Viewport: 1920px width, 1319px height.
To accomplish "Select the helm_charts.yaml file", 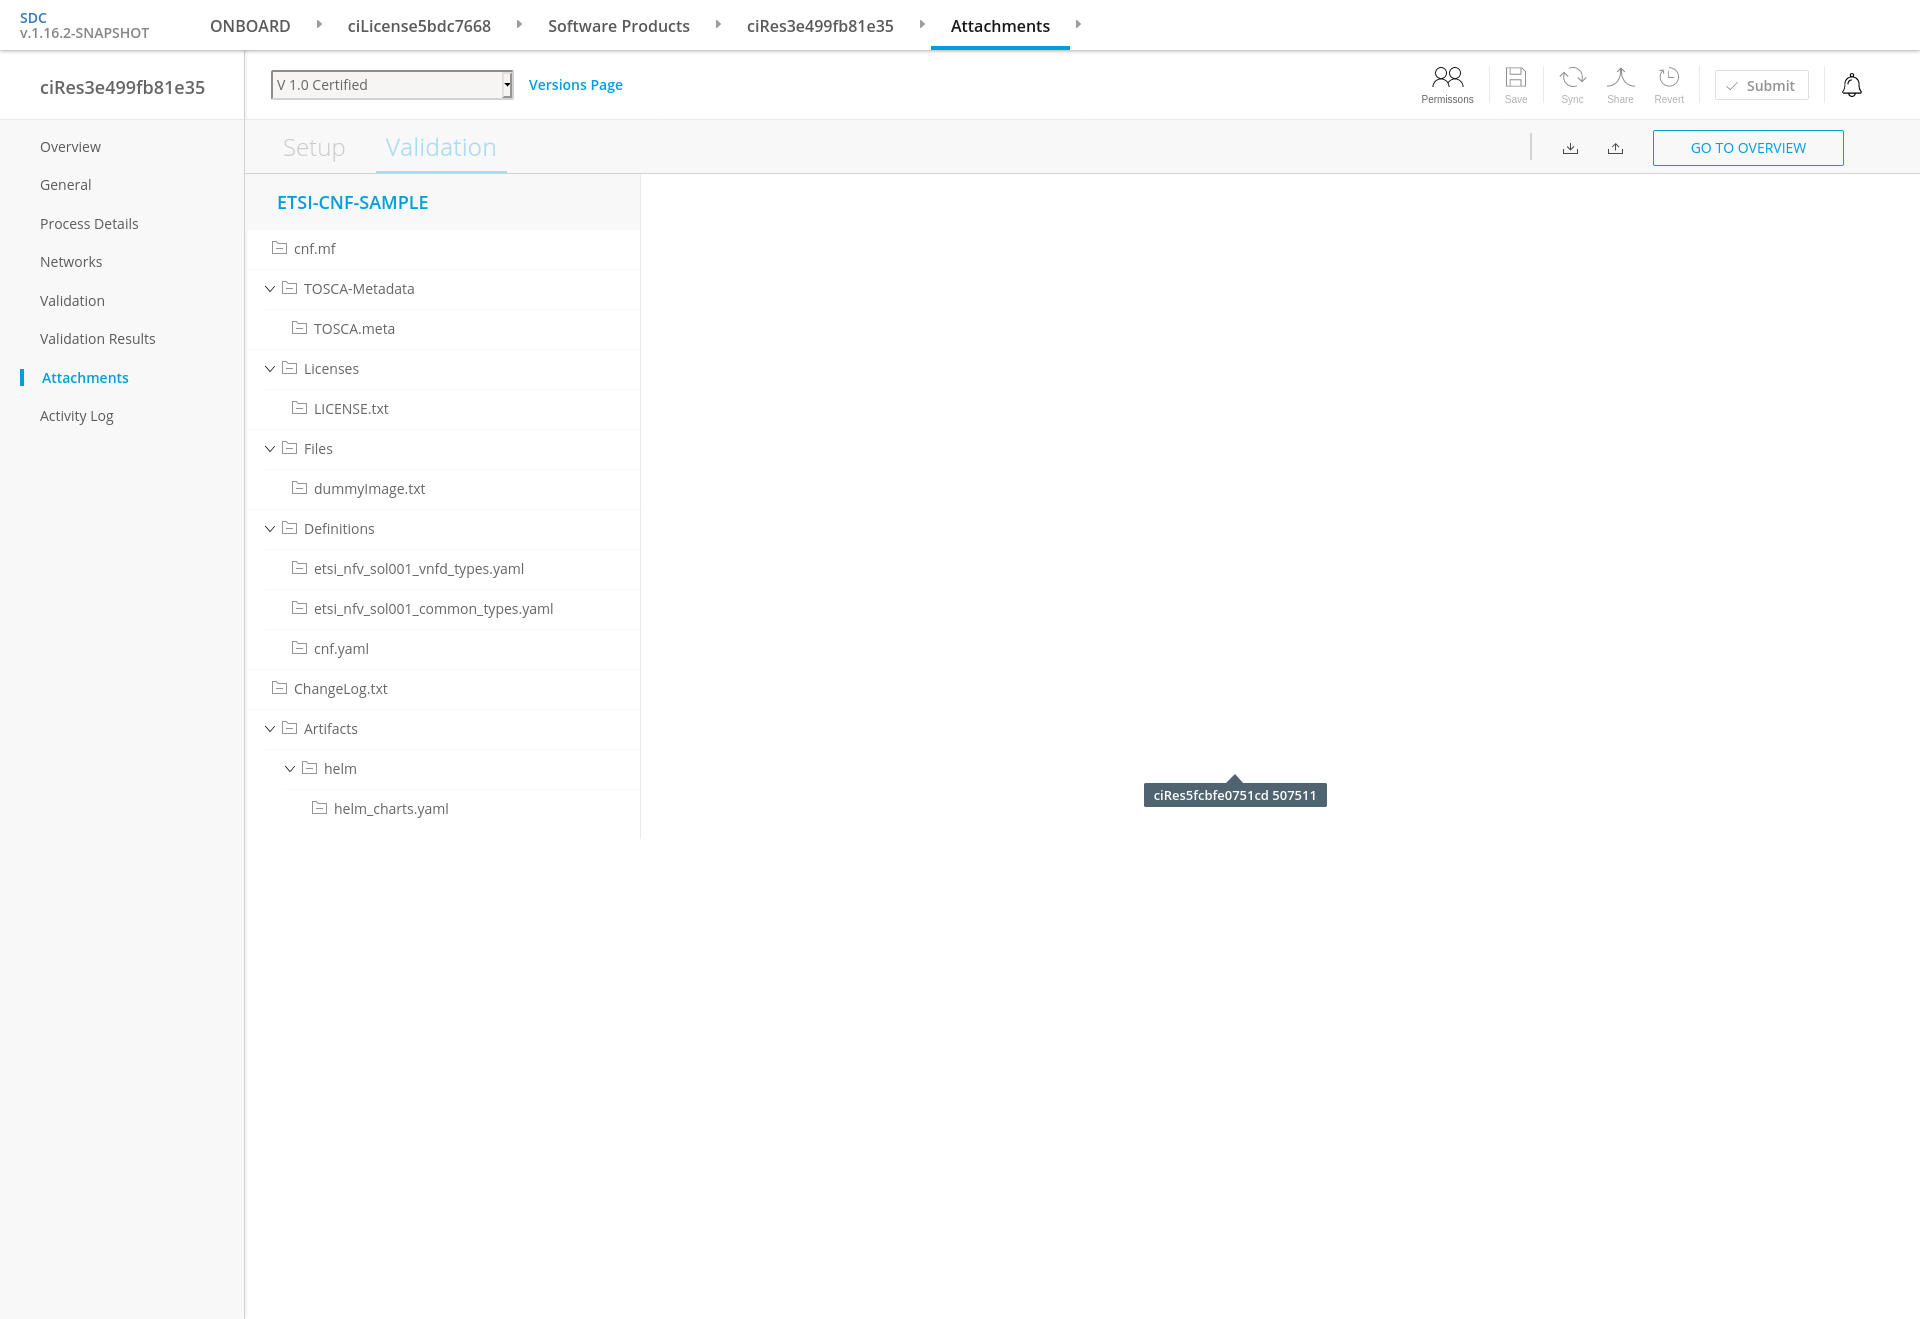I will 390,809.
